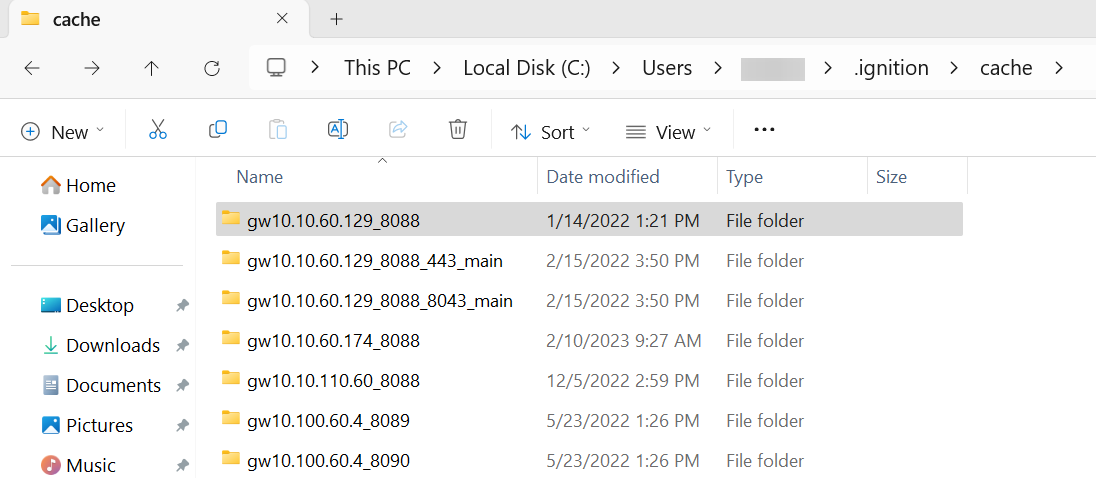1096x478 pixels.
Task: Click the Rename icon in toolbar
Action: coord(338,129)
